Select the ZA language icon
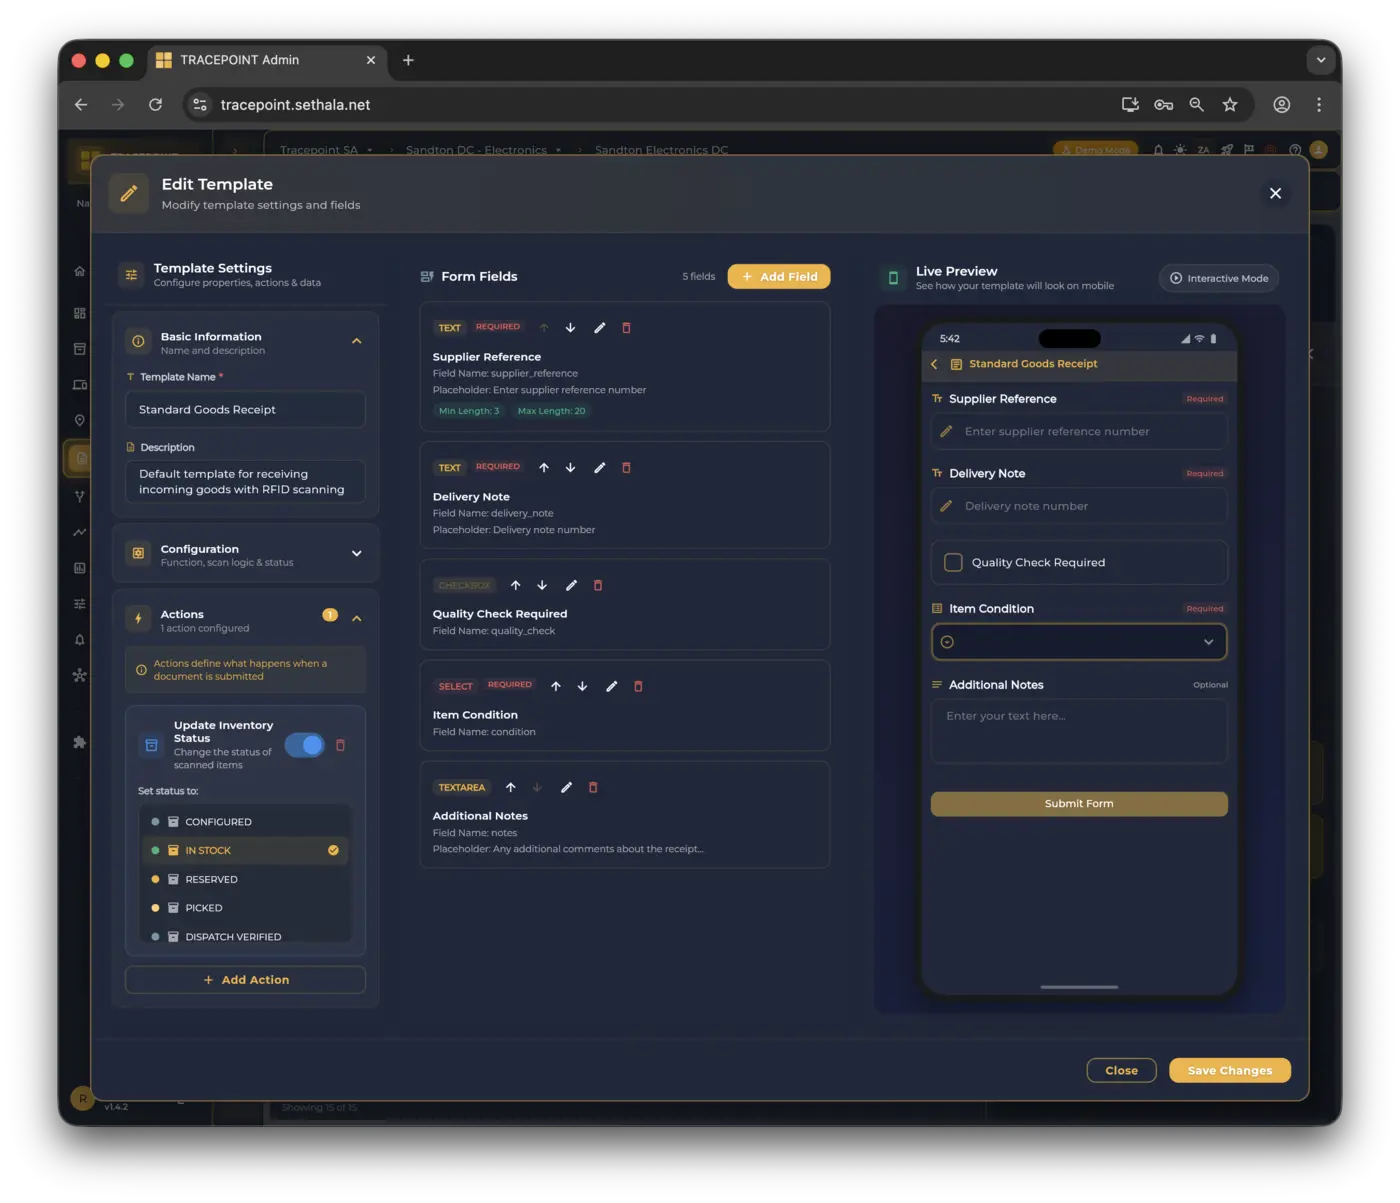Image resolution: width=1400 pixels, height=1203 pixels. (x=1204, y=149)
